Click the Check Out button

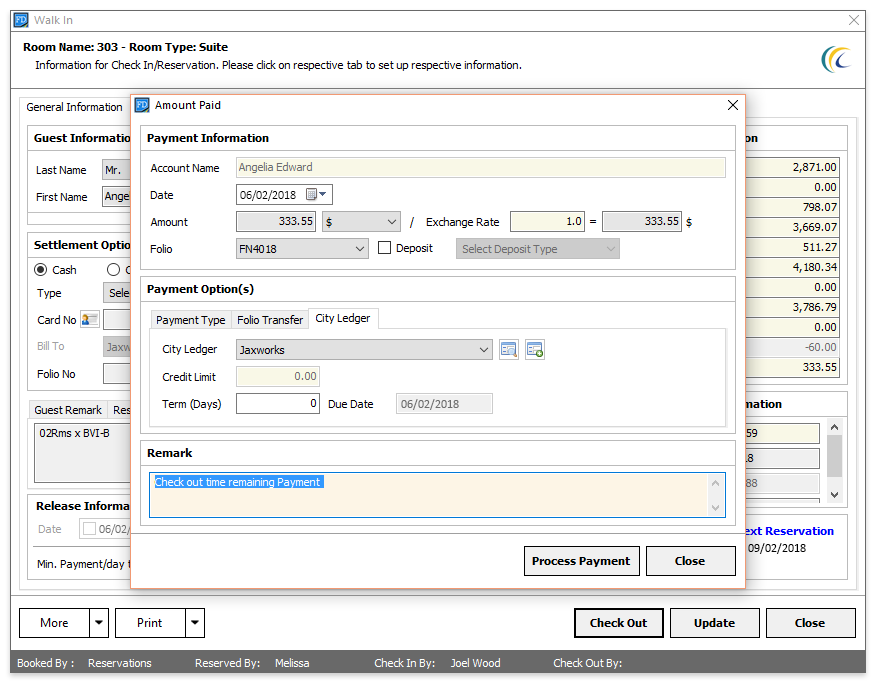point(618,623)
